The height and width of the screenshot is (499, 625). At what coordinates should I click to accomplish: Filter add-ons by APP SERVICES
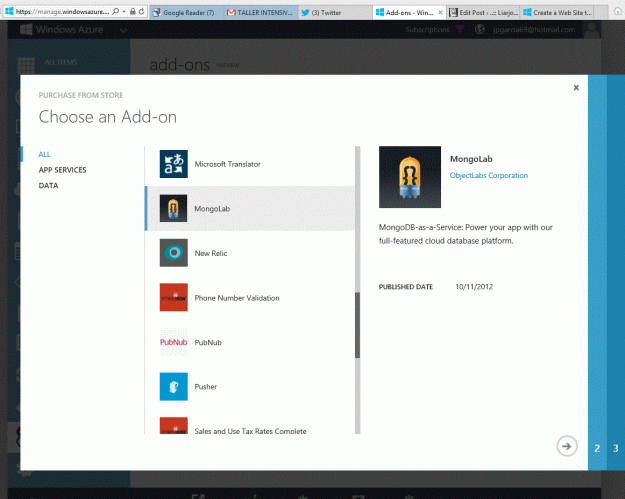62,170
